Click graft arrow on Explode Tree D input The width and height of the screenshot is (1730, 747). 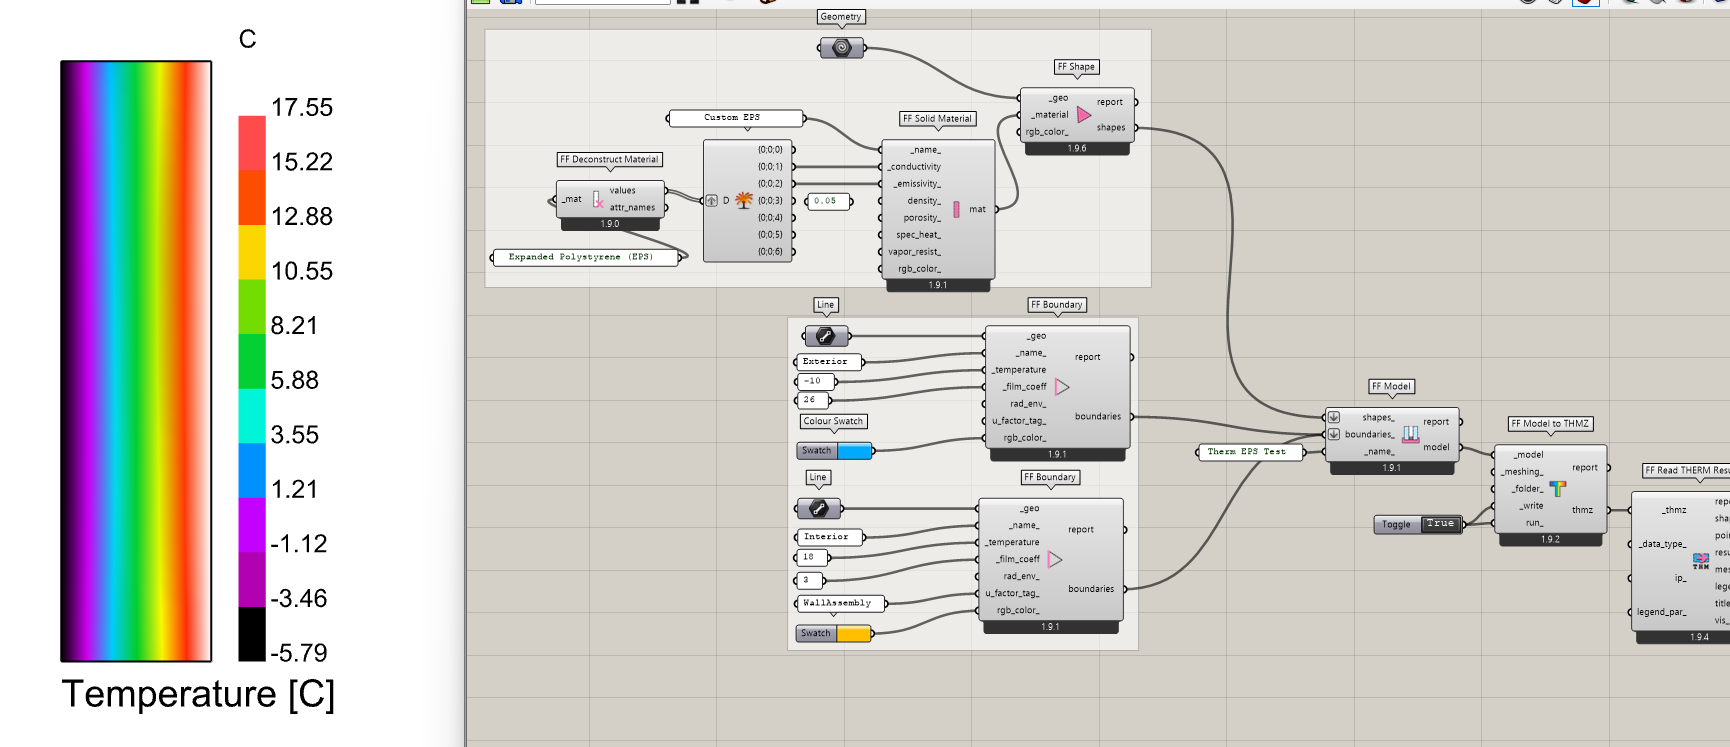(x=712, y=200)
